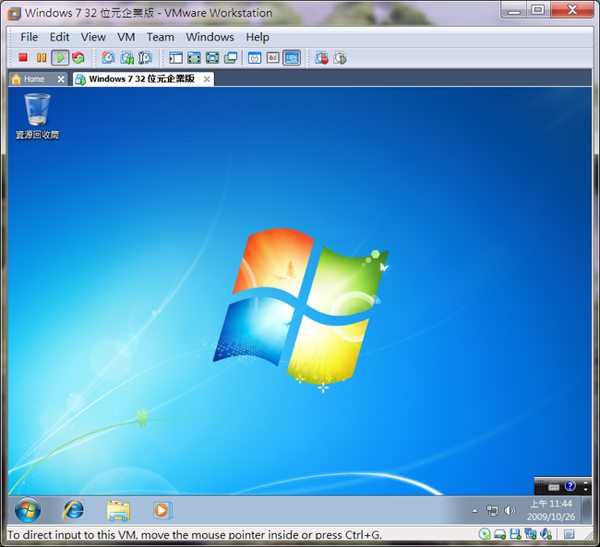The image size is (600, 547).
Task: Click the language bar keyboard icon
Action: point(553,487)
